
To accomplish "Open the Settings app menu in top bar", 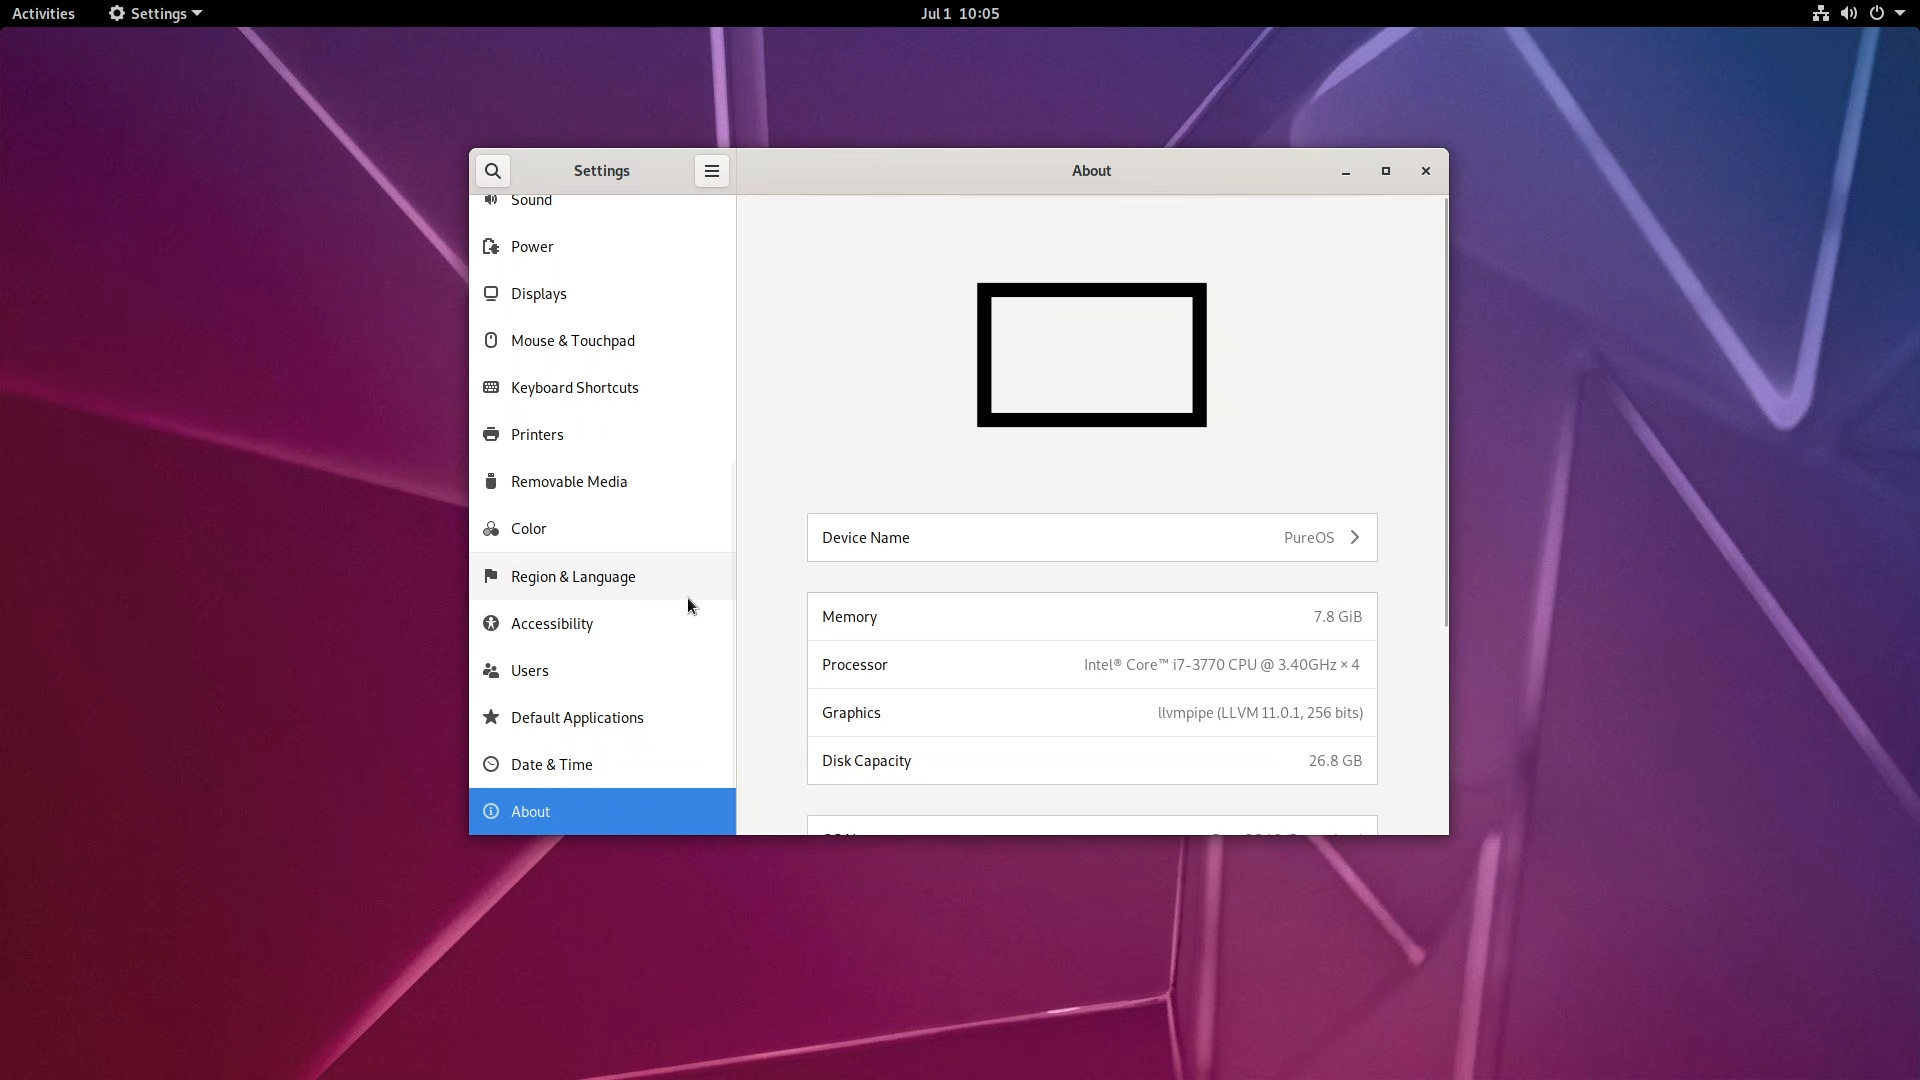I will point(156,14).
